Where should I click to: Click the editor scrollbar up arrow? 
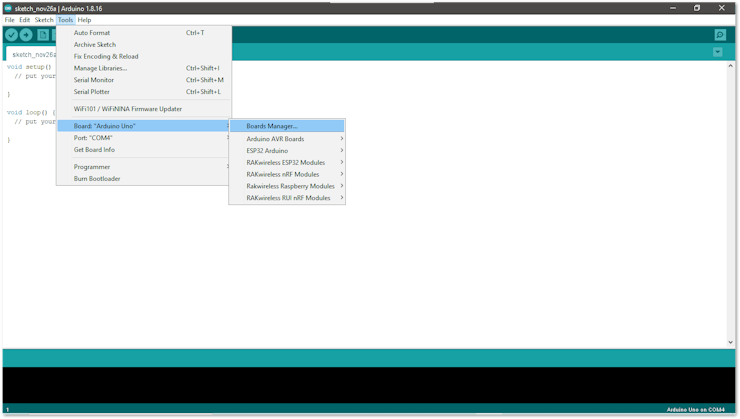click(x=730, y=66)
